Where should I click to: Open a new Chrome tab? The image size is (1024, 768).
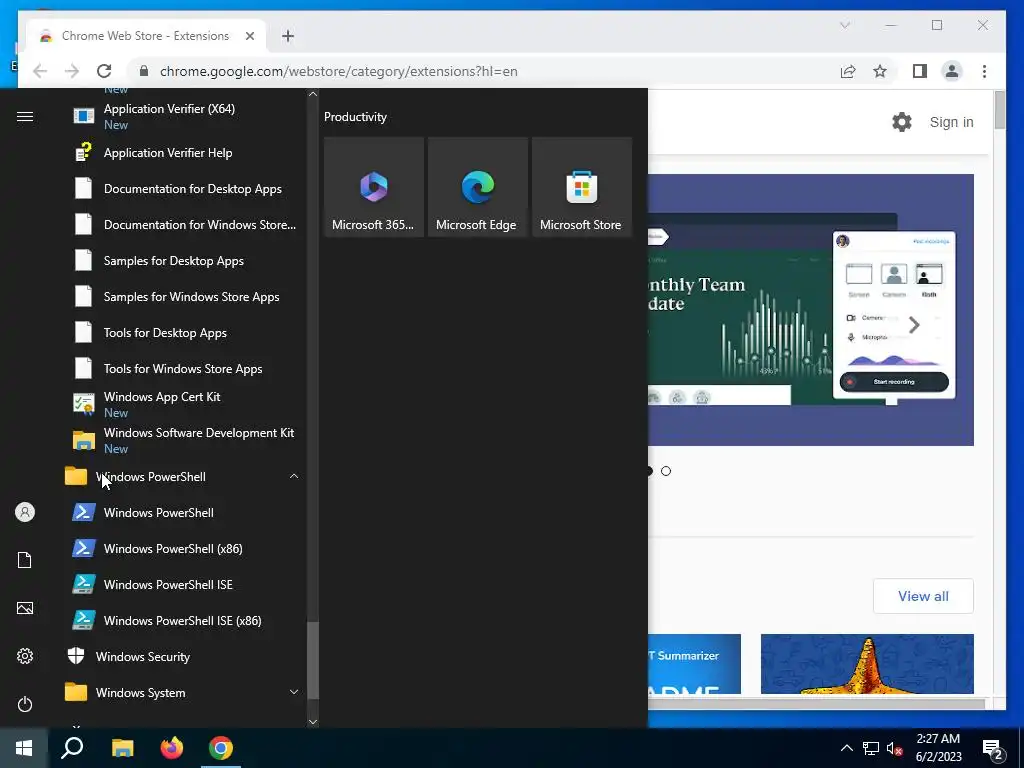[x=288, y=36]
